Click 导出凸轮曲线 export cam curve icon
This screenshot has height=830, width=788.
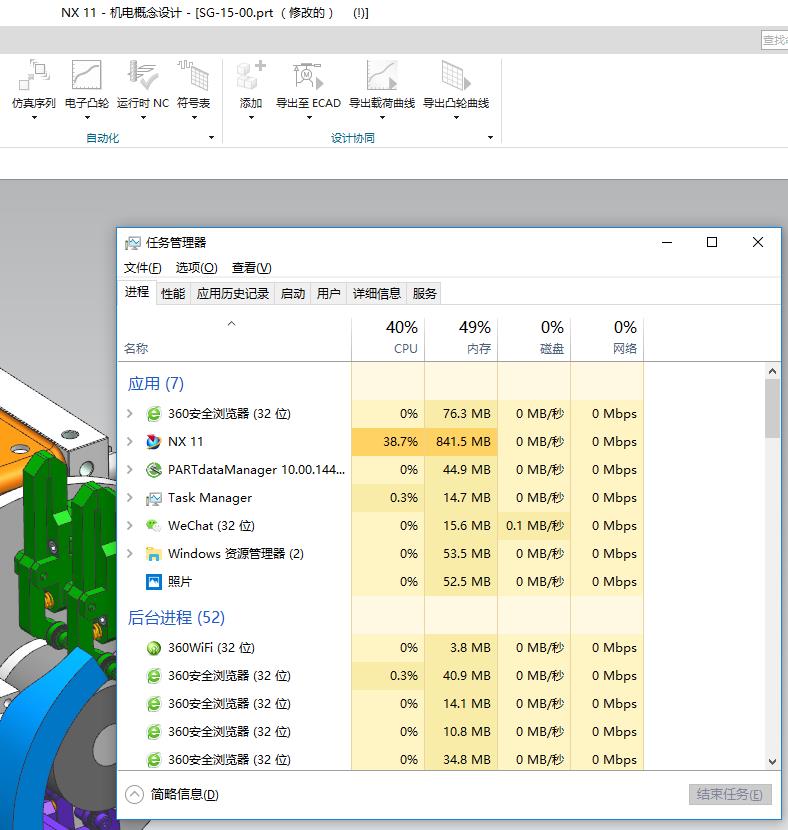pyautogui.click(x=456, y=75)
